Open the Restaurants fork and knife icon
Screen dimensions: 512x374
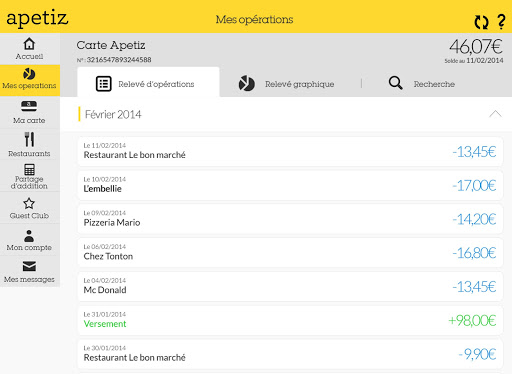click(x=29, y=139)
